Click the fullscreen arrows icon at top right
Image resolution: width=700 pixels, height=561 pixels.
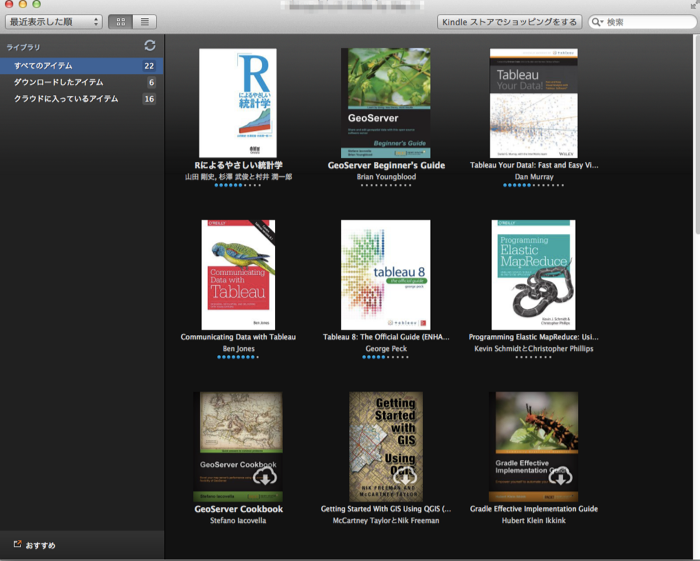pos(694,5)
